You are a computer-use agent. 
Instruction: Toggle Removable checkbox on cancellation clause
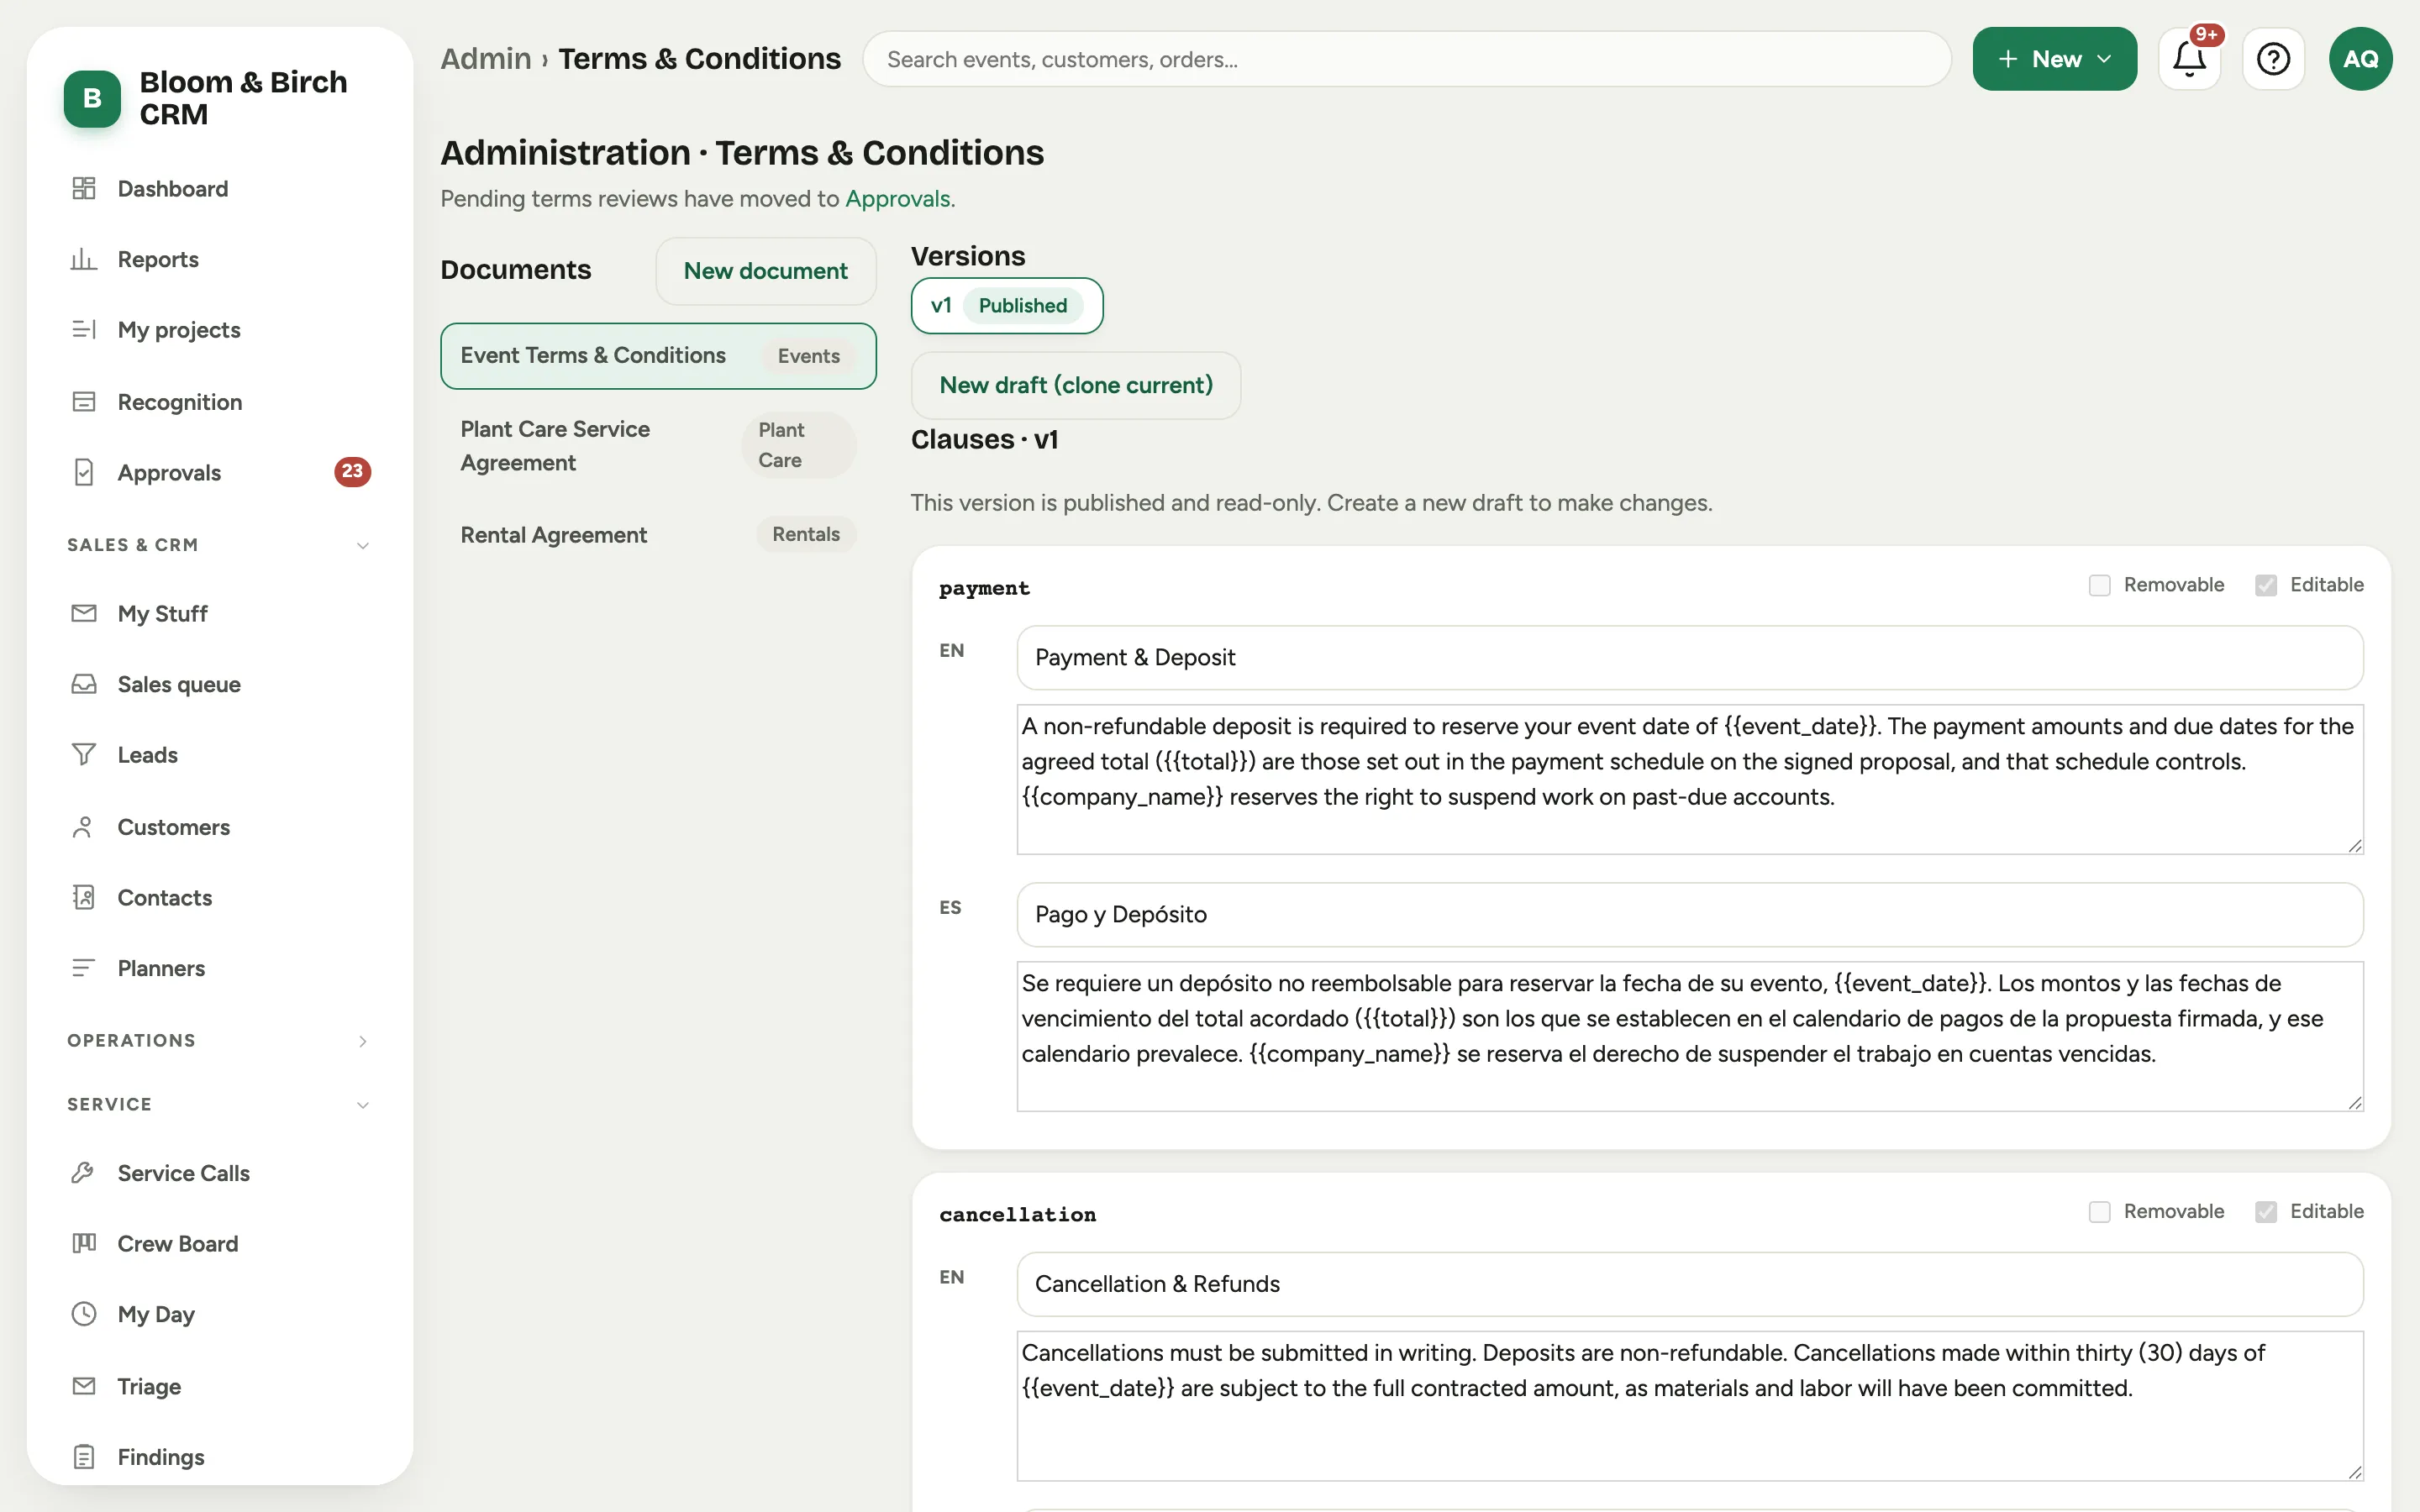[2099, 1212]
